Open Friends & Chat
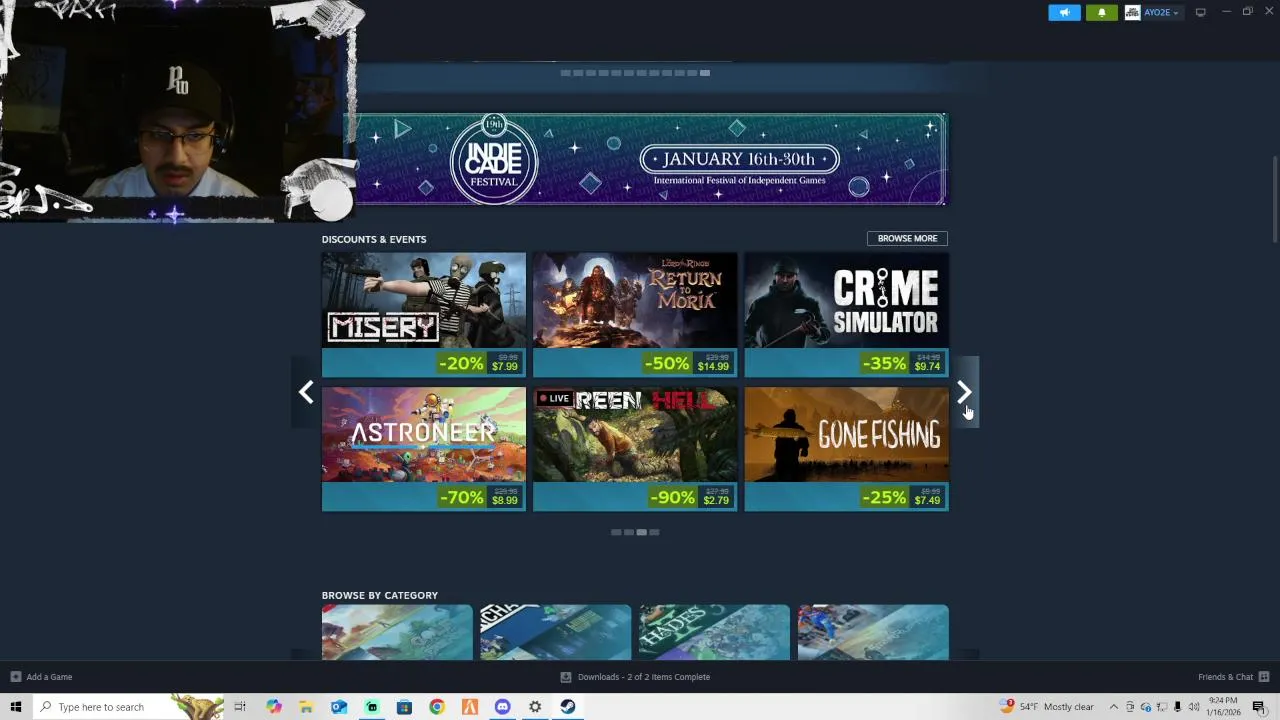The height and width of the screenshot is (720, 1280). click(x=1233, y=677)
